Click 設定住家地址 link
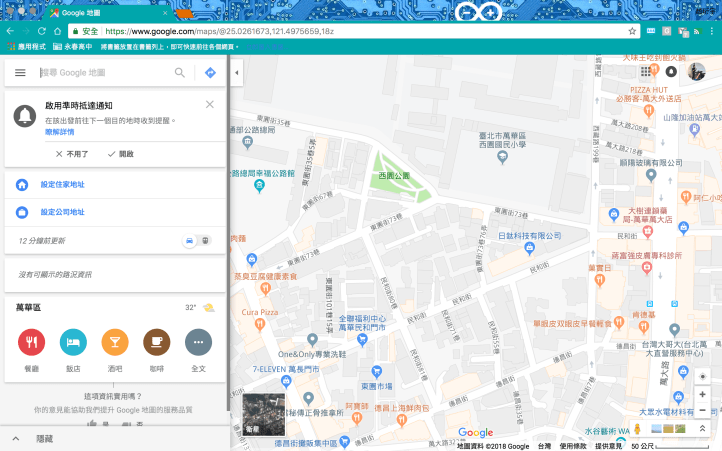722x451 pixels. pos(63,184)
